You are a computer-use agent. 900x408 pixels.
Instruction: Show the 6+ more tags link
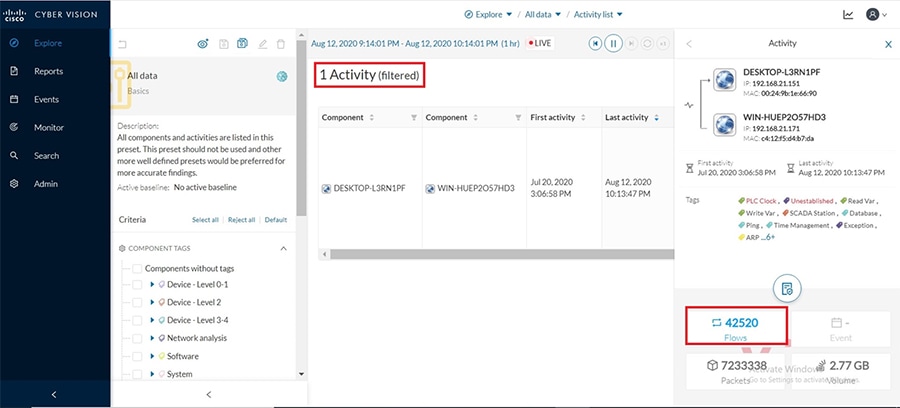[767, 237]
